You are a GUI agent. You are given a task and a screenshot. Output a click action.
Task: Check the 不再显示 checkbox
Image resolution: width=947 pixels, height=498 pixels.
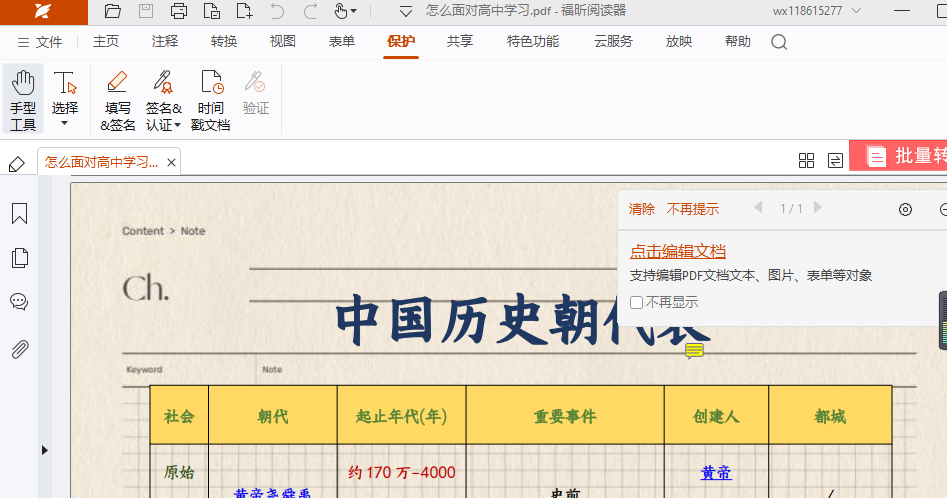pos(637,302)
